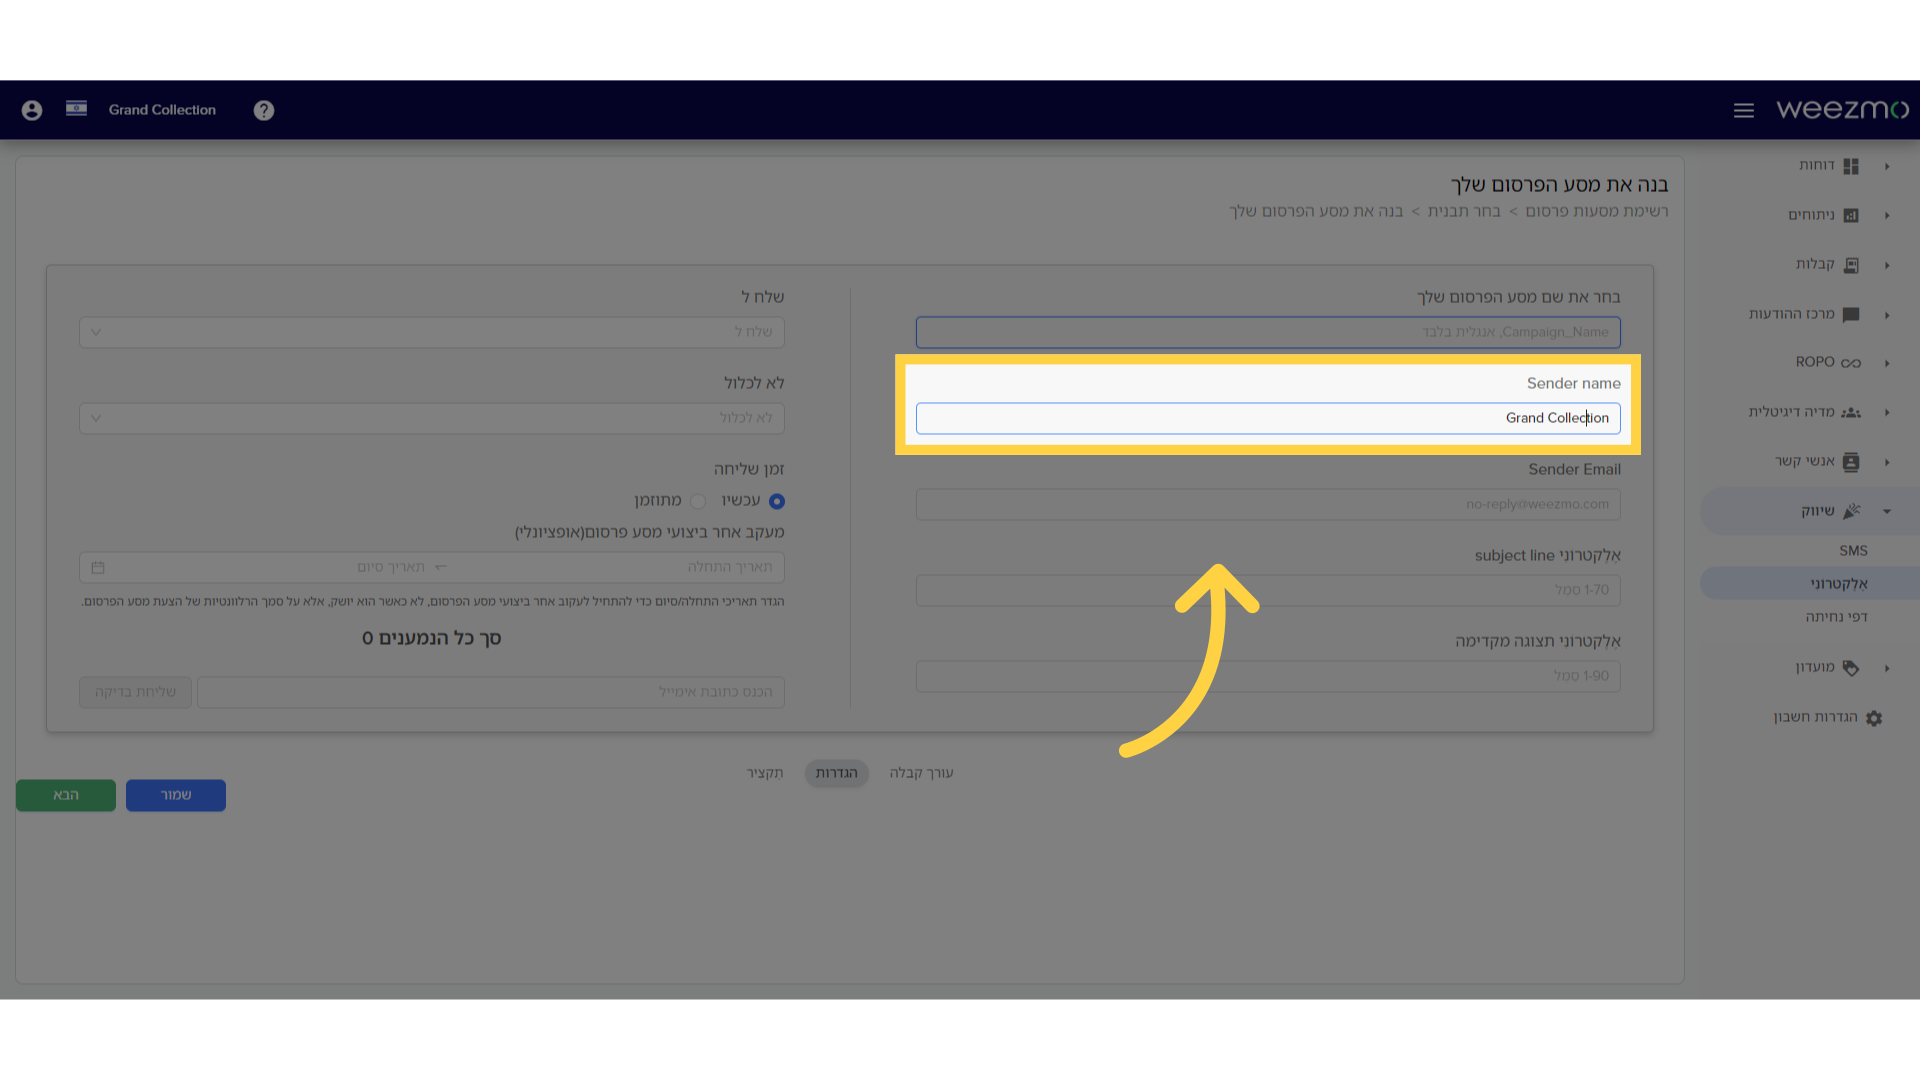
Task: Click the ניתוחים analytics icon
Action: click(x=1851, y=215)
